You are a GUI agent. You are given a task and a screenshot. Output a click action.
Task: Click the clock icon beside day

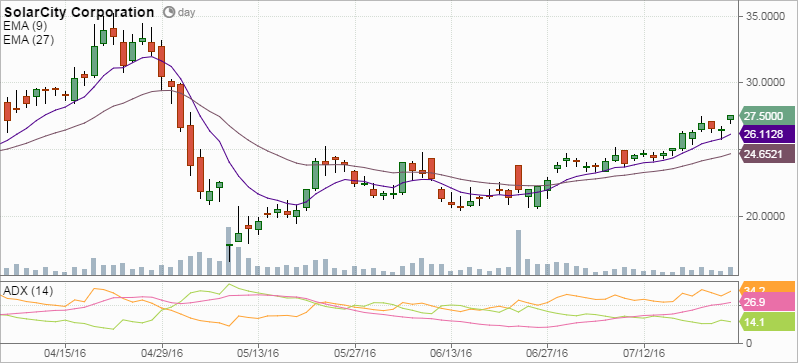pyautogui.click(x=168, y=13)
